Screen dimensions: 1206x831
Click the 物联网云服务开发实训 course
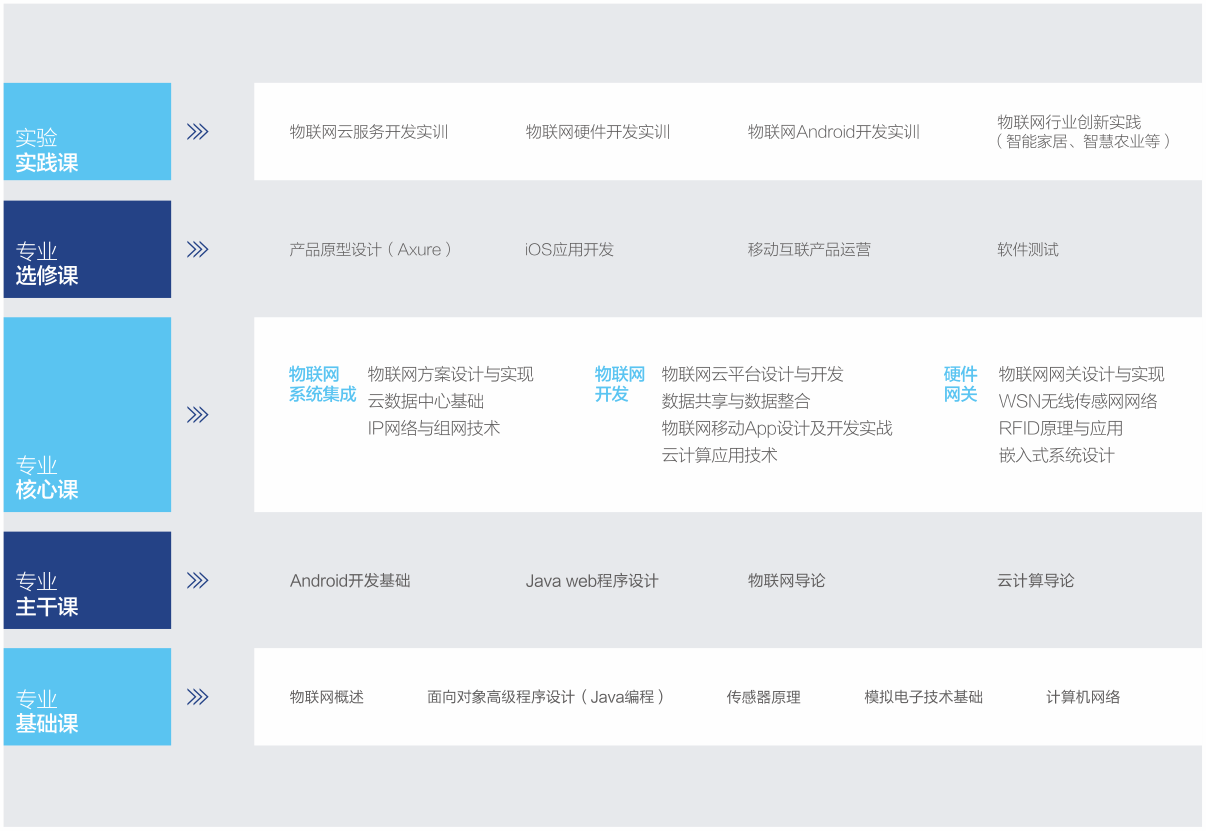pyautogui.click(x=369, y=132)
